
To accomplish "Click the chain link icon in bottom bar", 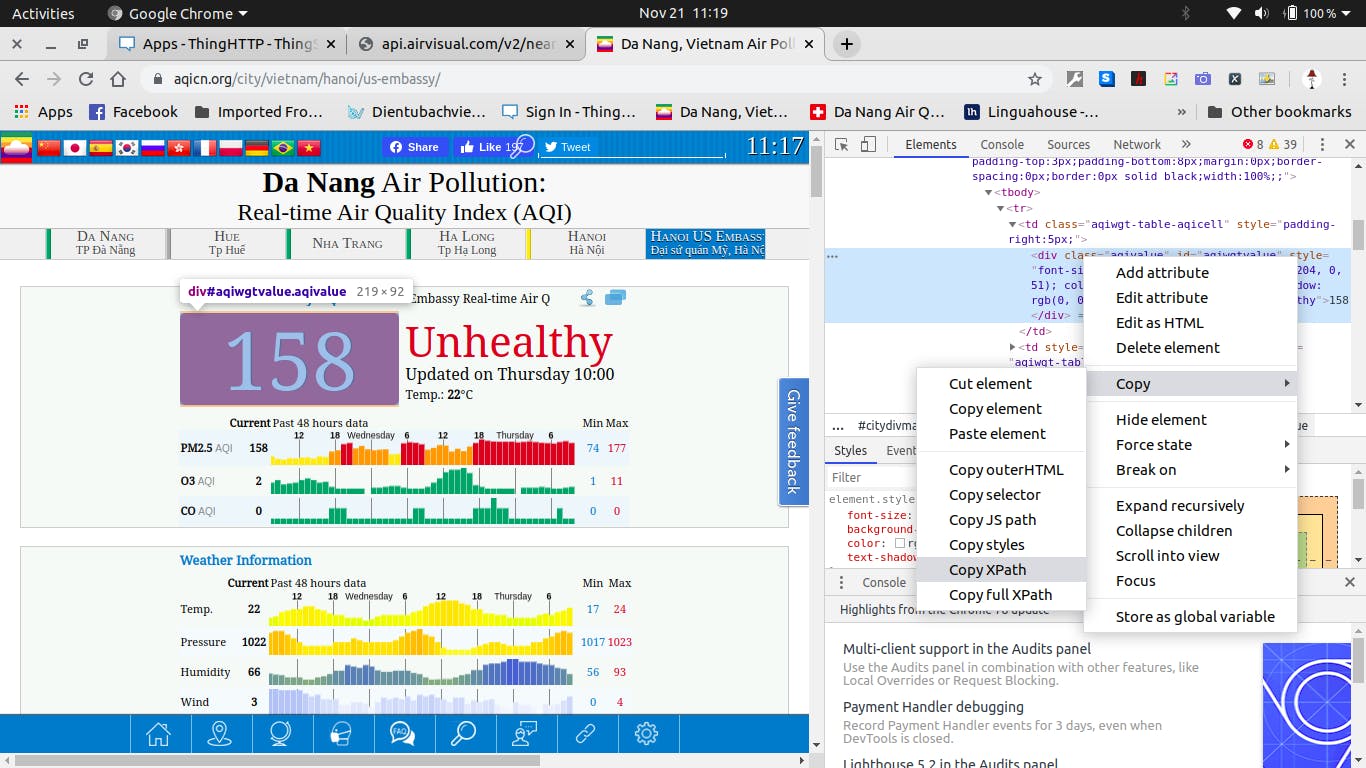I will point(585,734).
